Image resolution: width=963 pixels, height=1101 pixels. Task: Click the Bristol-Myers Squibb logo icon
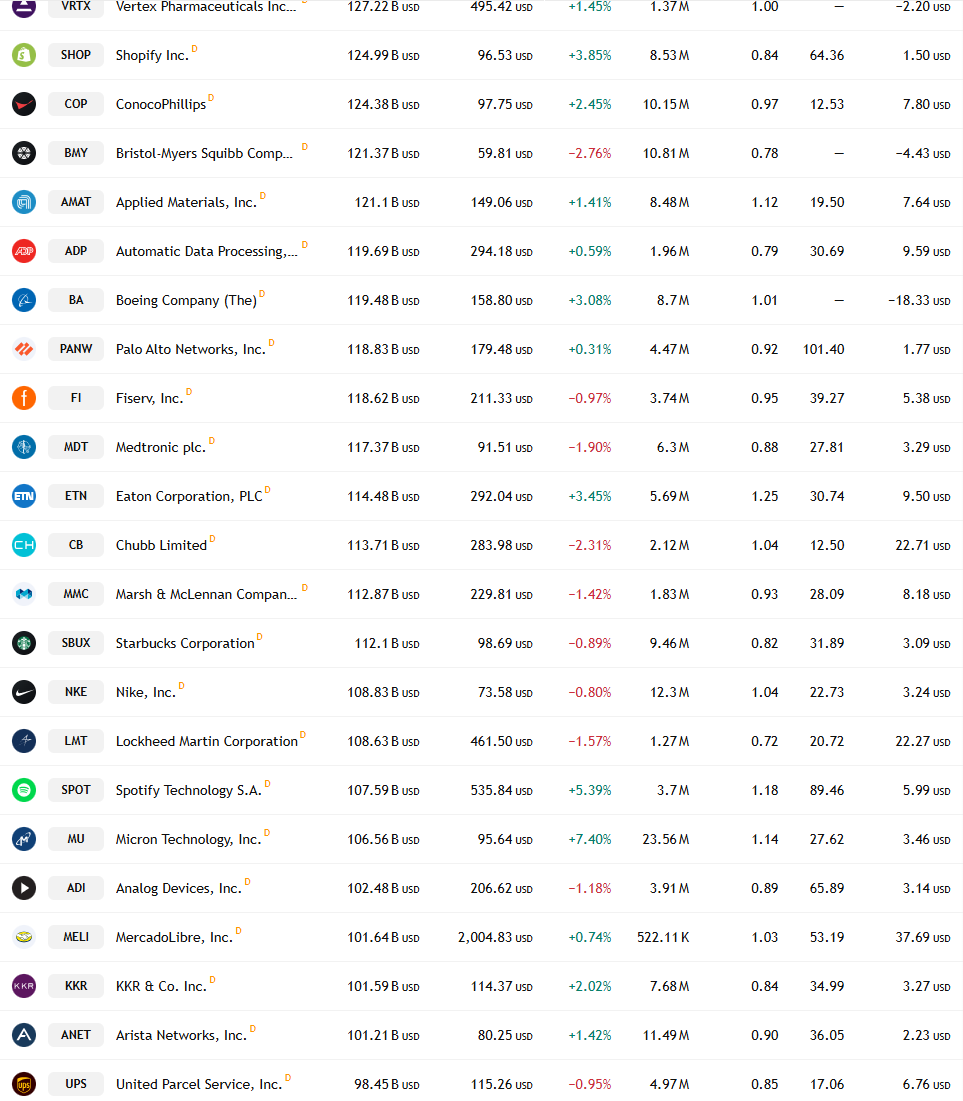click(x=24, y=153)
